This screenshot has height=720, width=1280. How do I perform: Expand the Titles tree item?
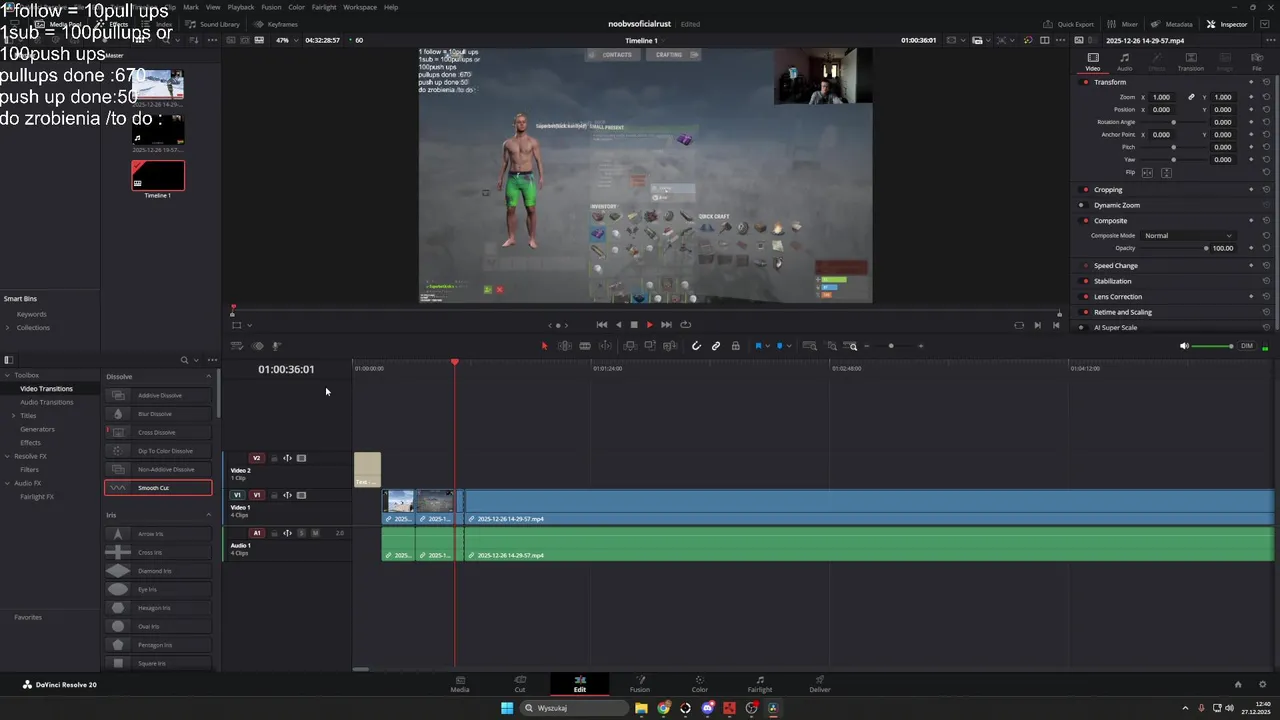tap(13, 415)
